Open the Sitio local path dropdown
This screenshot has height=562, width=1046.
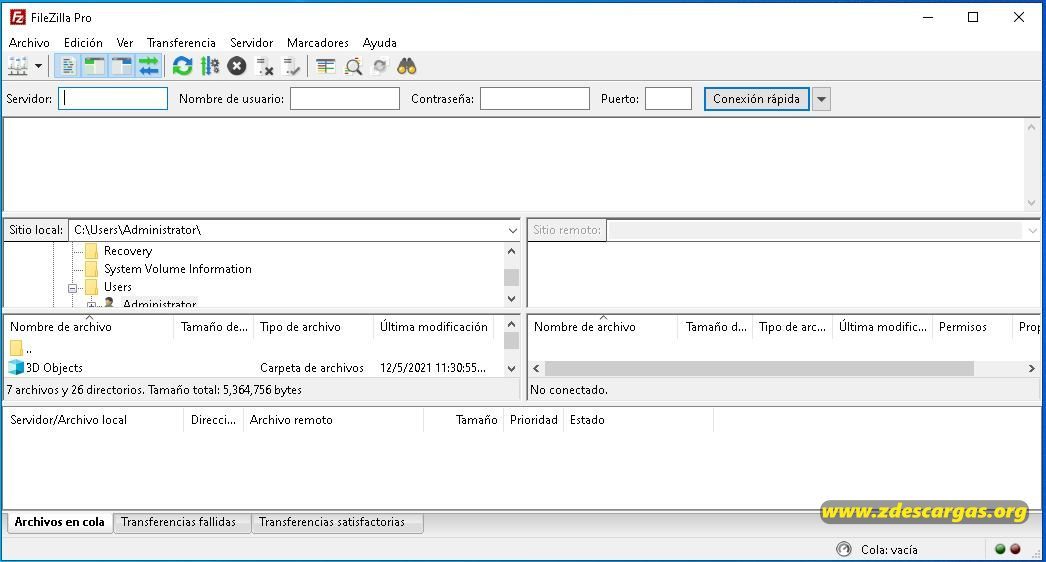pyautogui.click(x=512, y=230)
